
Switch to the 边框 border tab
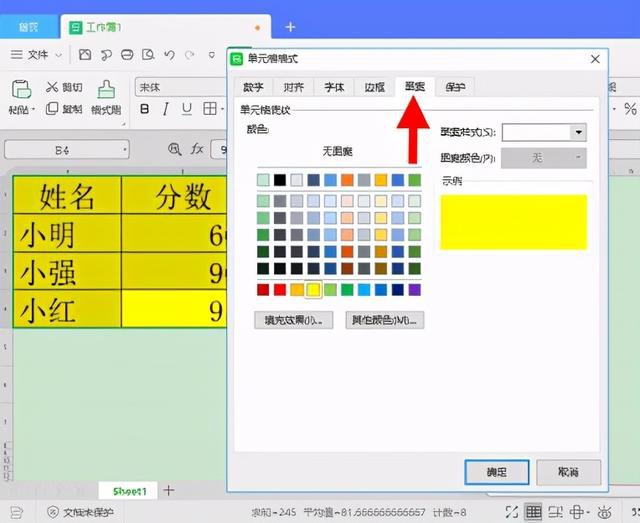click(375, 88)
